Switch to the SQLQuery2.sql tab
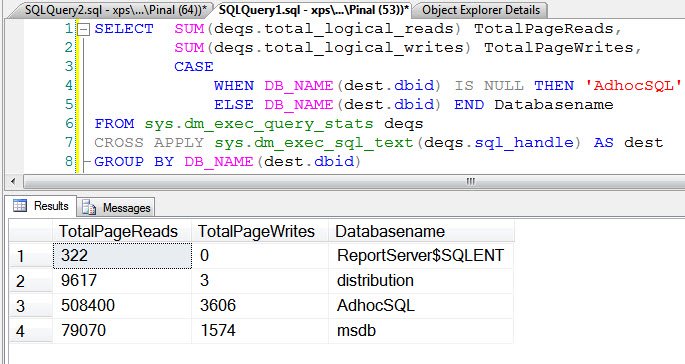Viewport: 685px width, 364px height. tap(114, 10)
